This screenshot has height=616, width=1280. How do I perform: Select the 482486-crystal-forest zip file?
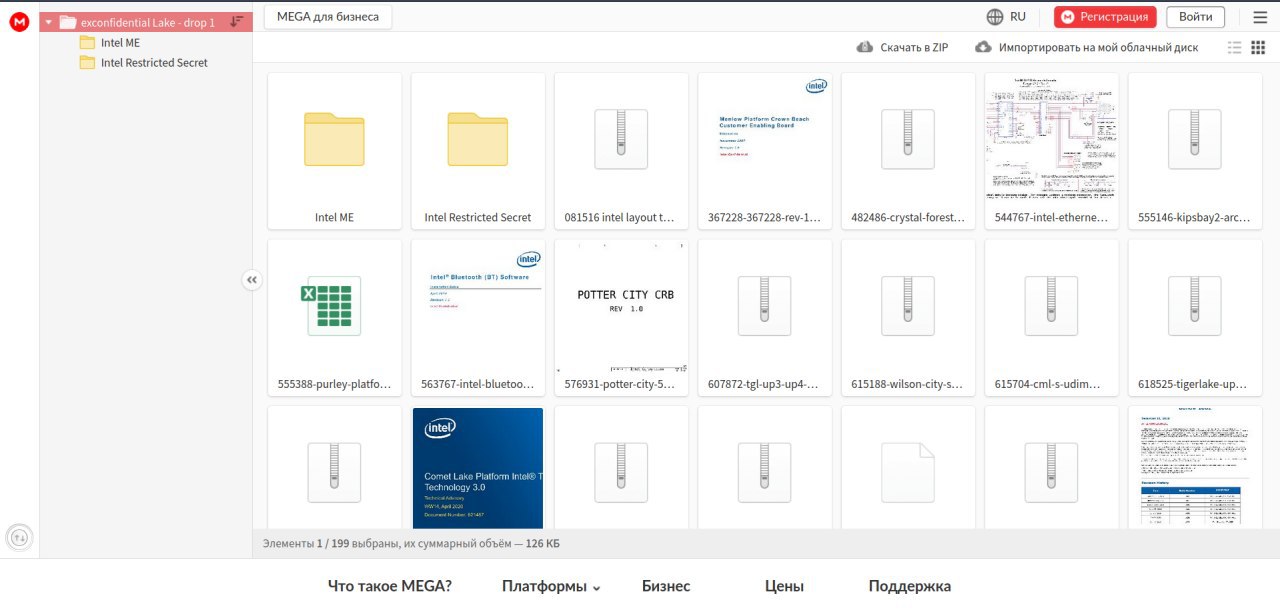[908, 151]
